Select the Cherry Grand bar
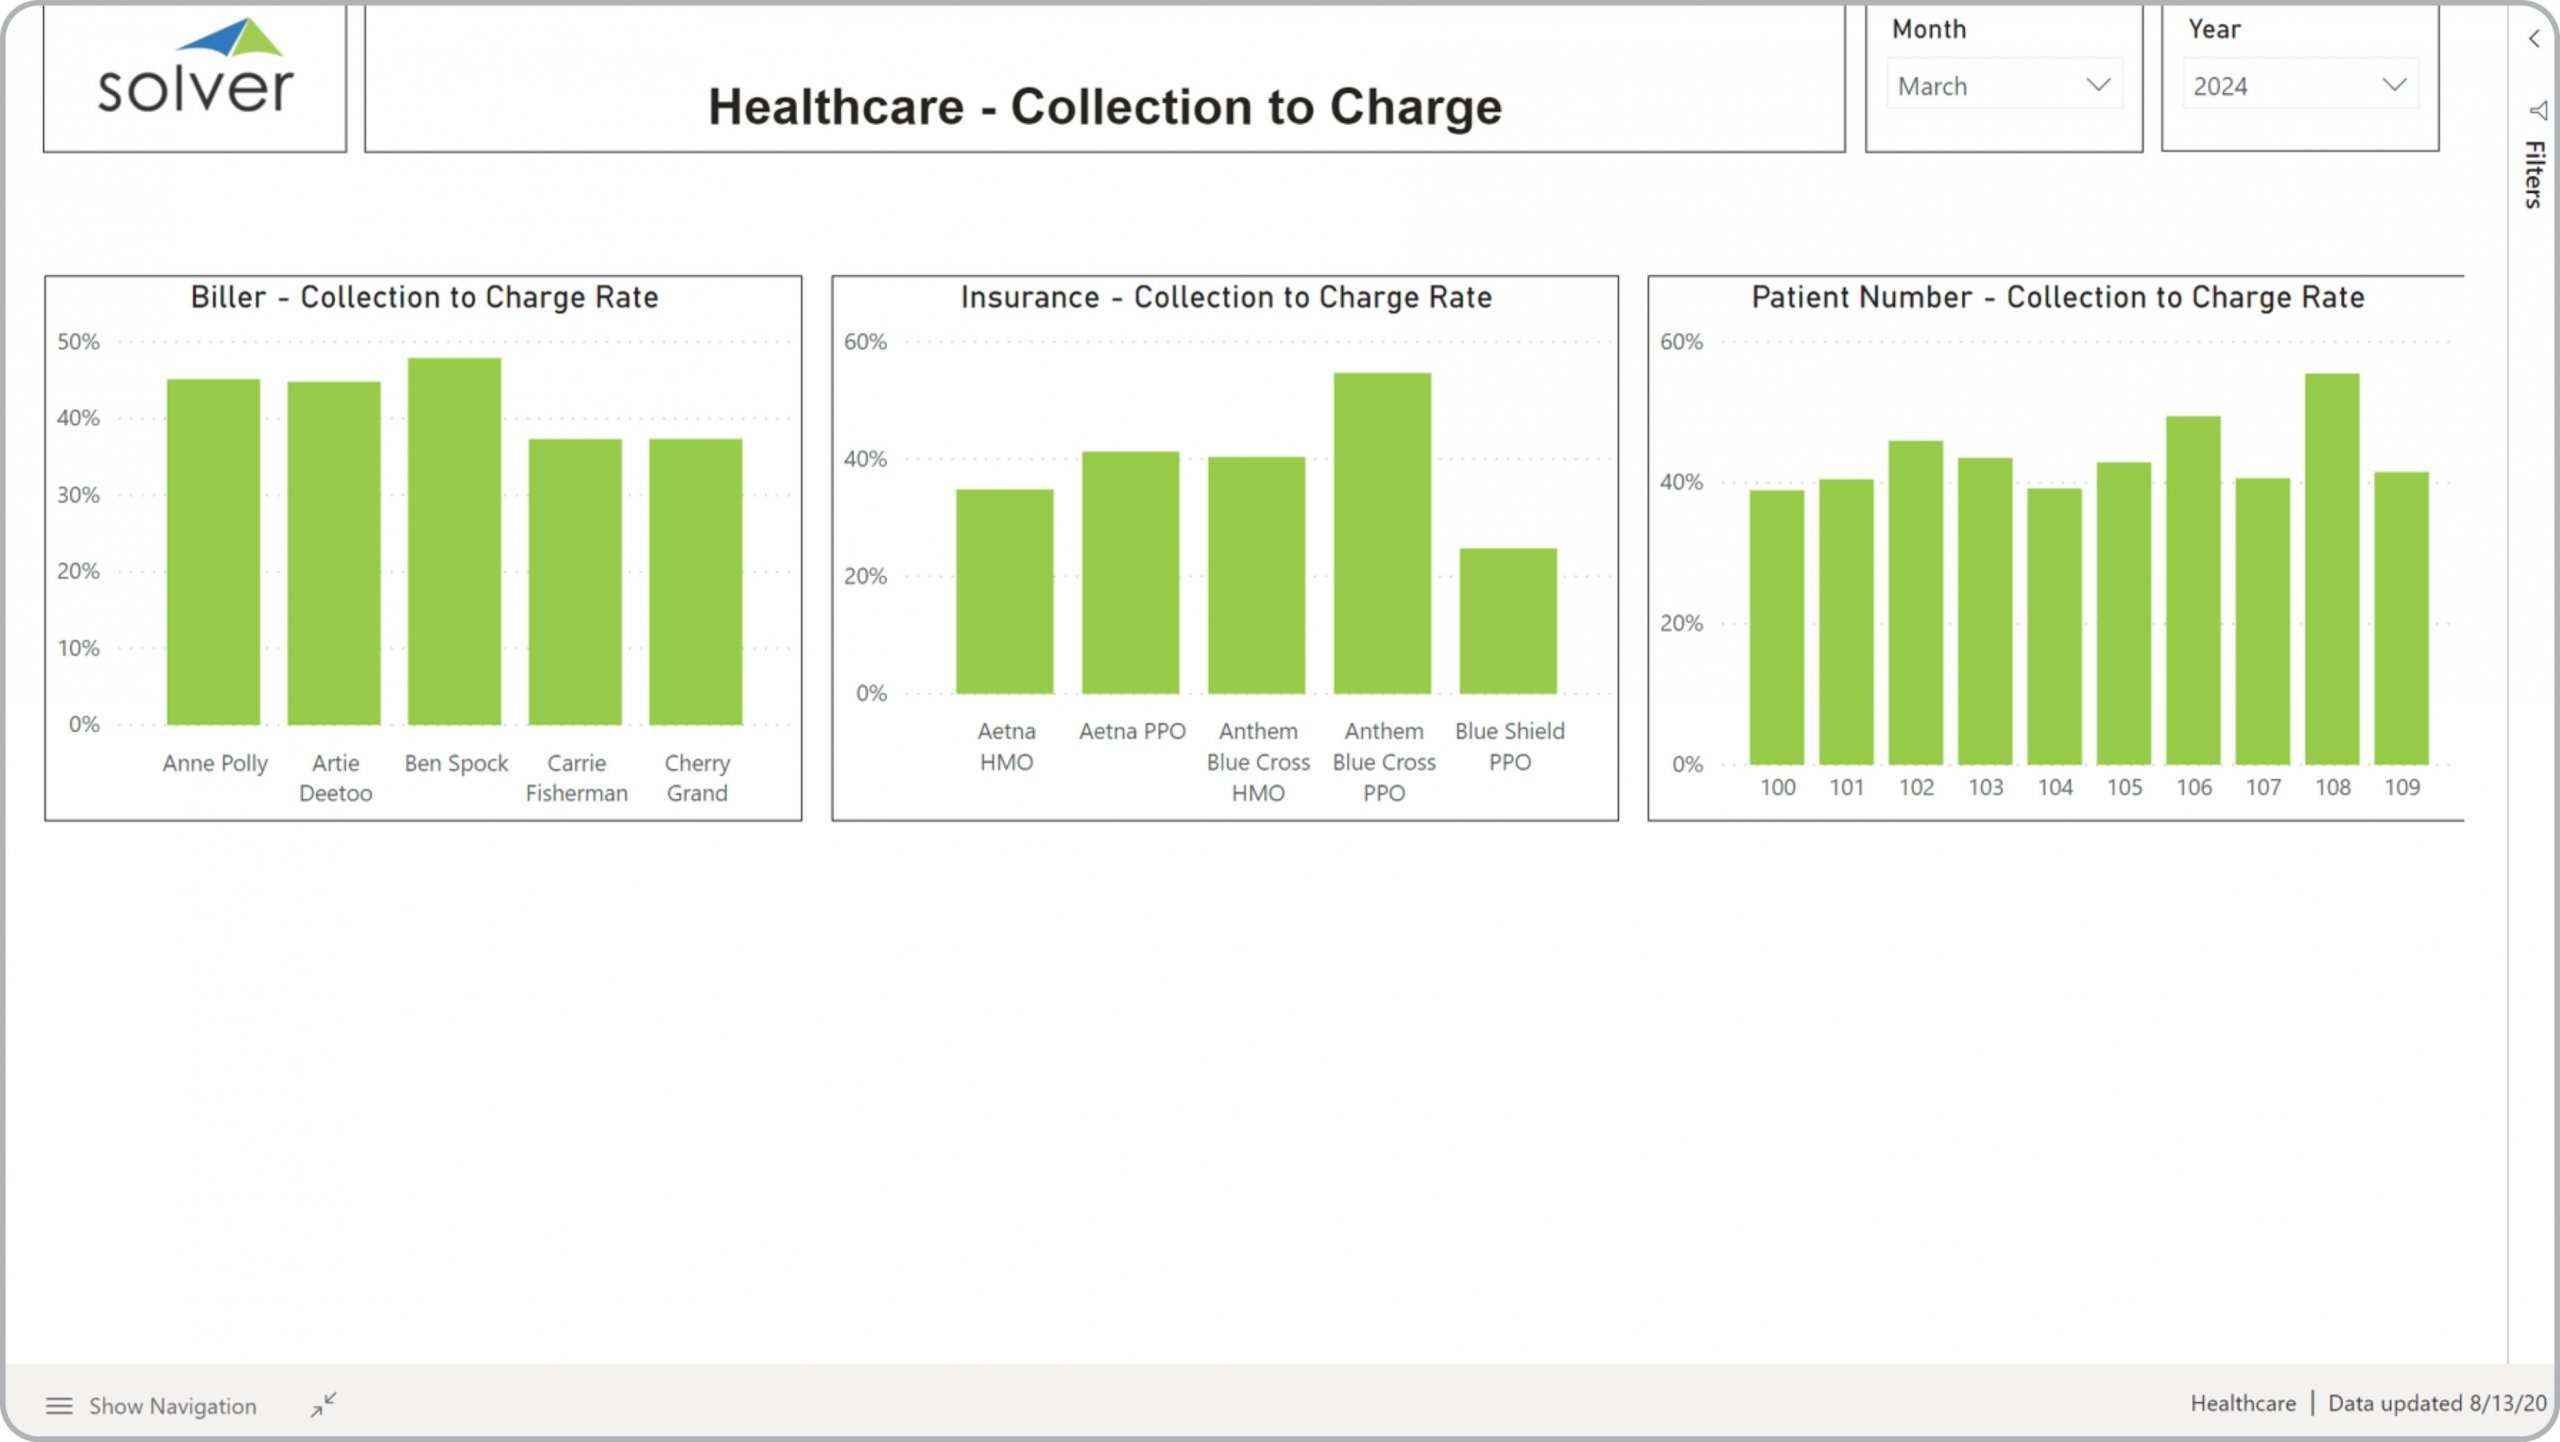This screenshot has height=1442, width=2560. point(695,581)
